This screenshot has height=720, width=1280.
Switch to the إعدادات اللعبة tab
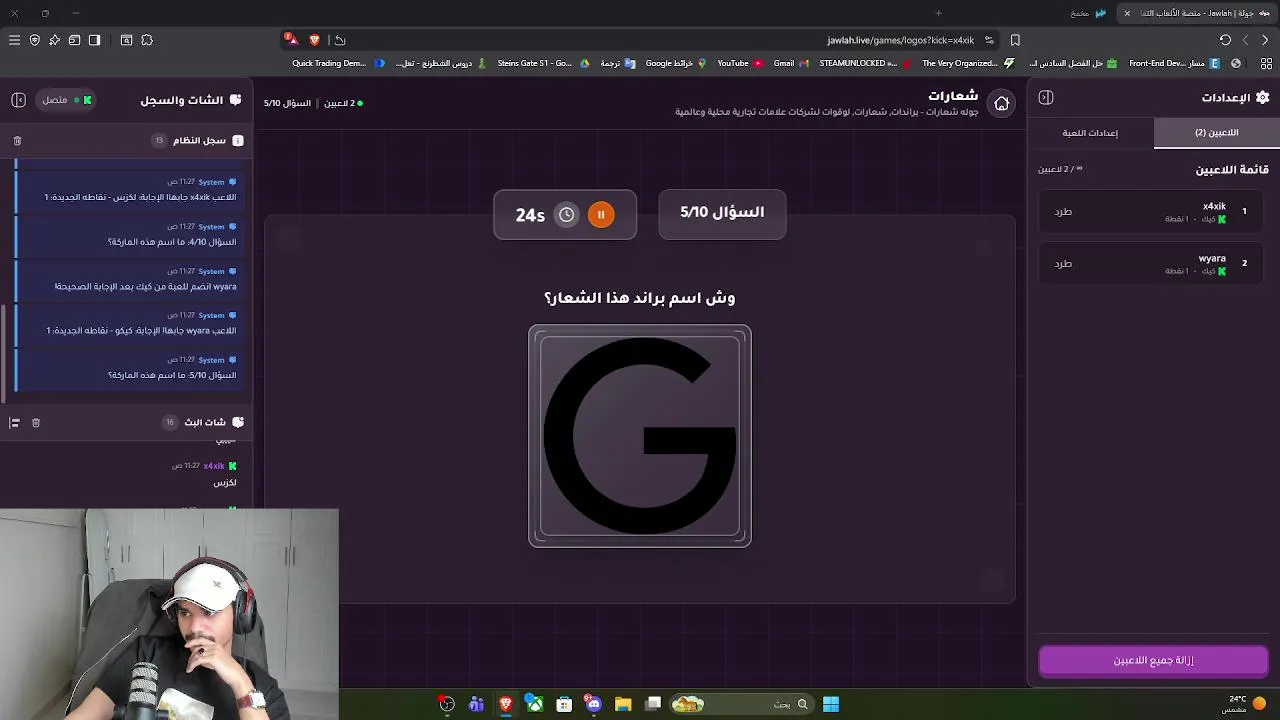point(1090,132)
